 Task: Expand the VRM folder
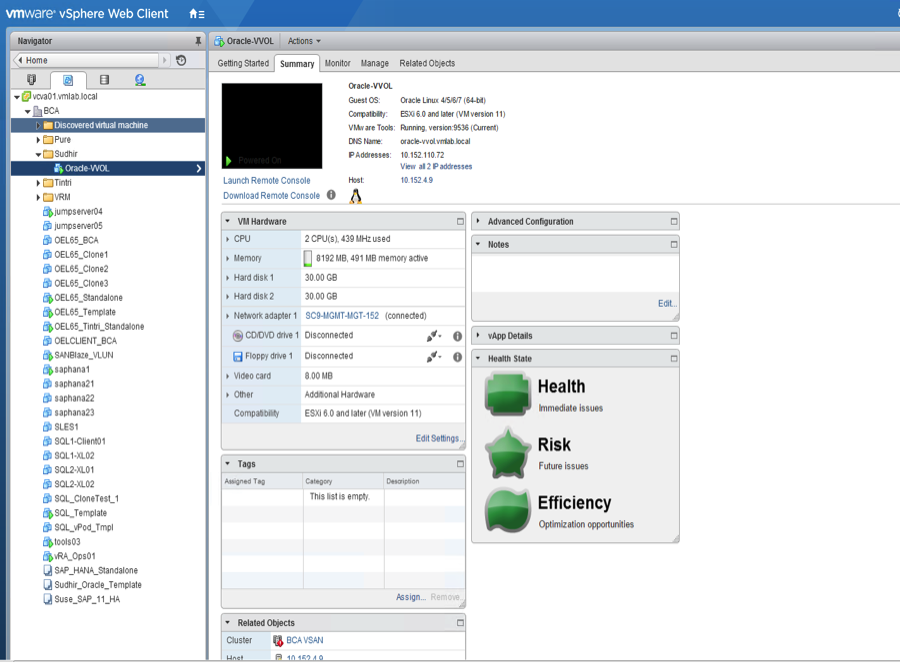(38, 197)
